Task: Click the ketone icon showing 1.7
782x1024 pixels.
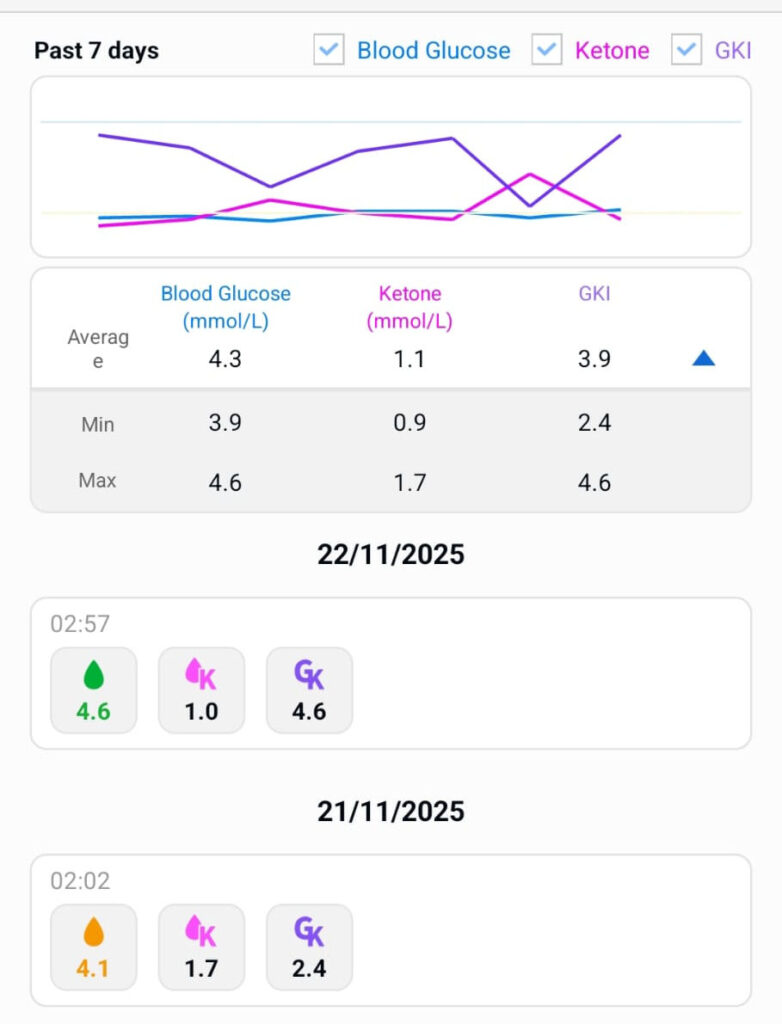Action: [x=201, y=934]
